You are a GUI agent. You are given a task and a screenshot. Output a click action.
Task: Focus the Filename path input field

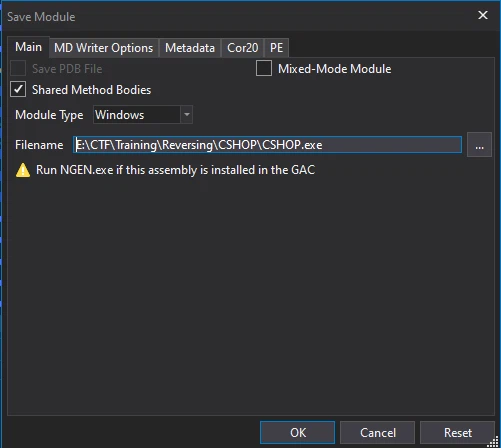pyautogui.click(x=267, y=145)
